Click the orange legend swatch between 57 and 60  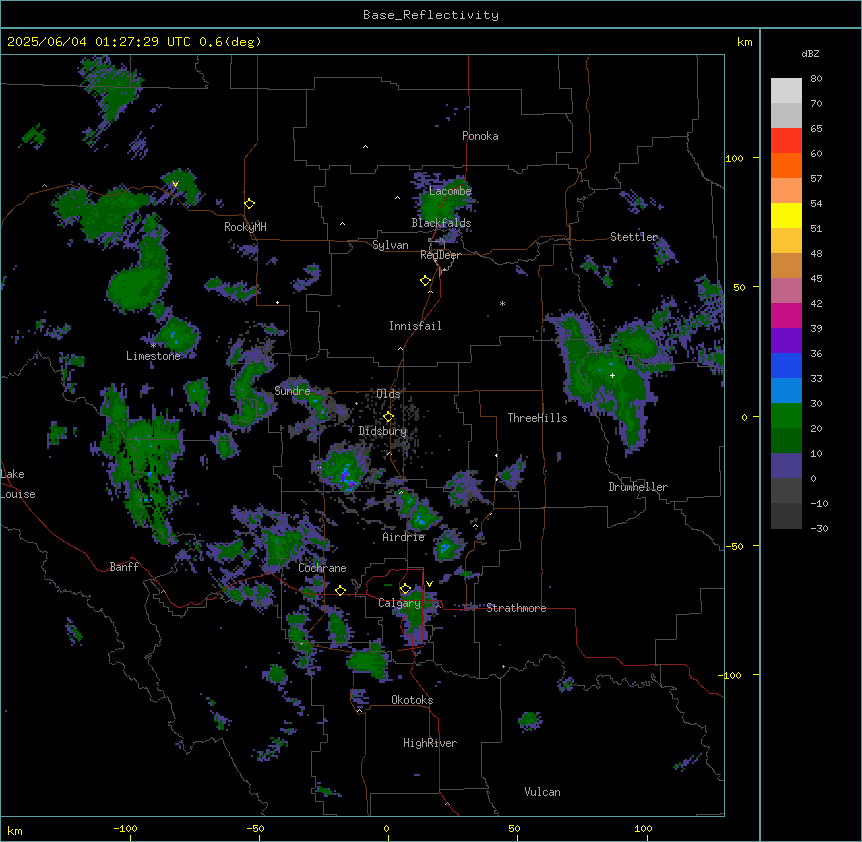coord(786,166)
